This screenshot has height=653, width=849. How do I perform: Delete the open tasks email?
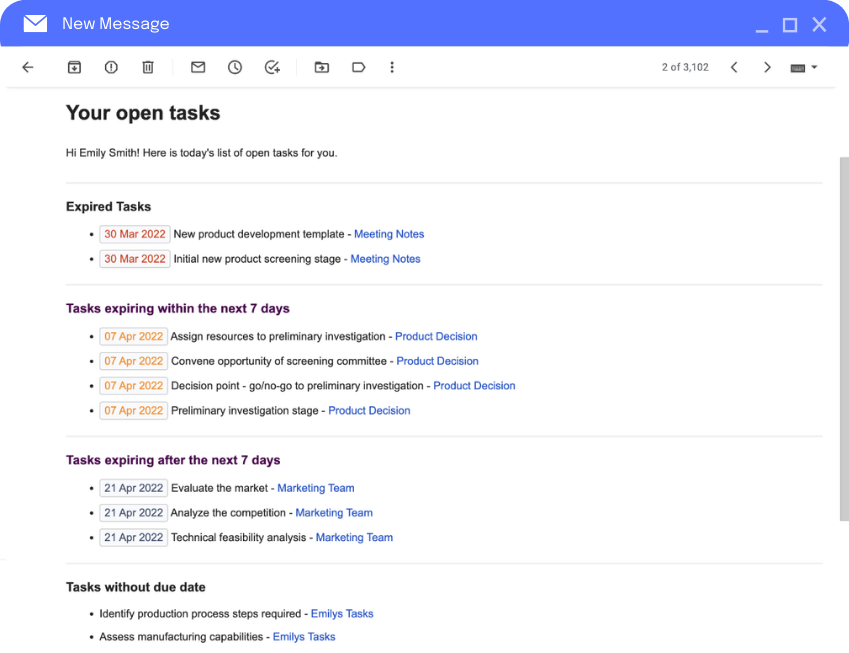click(147, 67)
